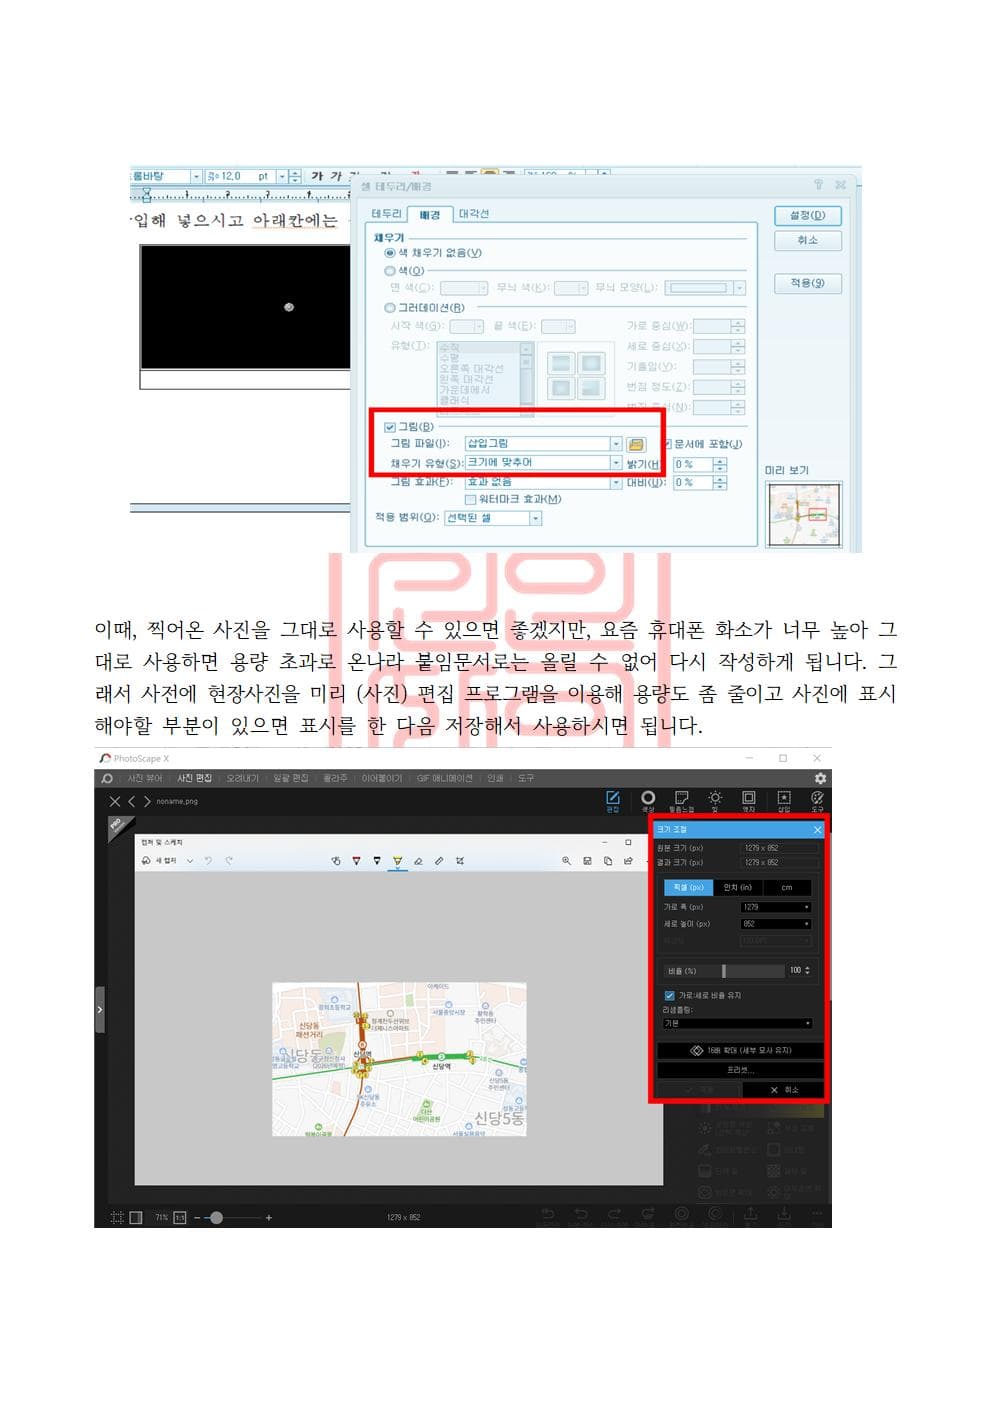Open the 액자 (frame) tool icon
992x1403 pixels.
[x=748, y=798]
